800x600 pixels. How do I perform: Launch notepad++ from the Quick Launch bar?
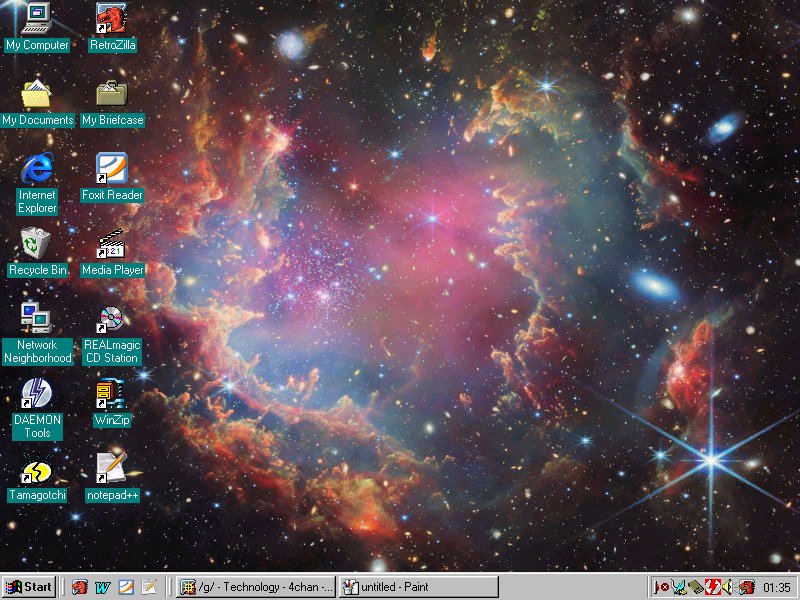[x=149, y=587]
